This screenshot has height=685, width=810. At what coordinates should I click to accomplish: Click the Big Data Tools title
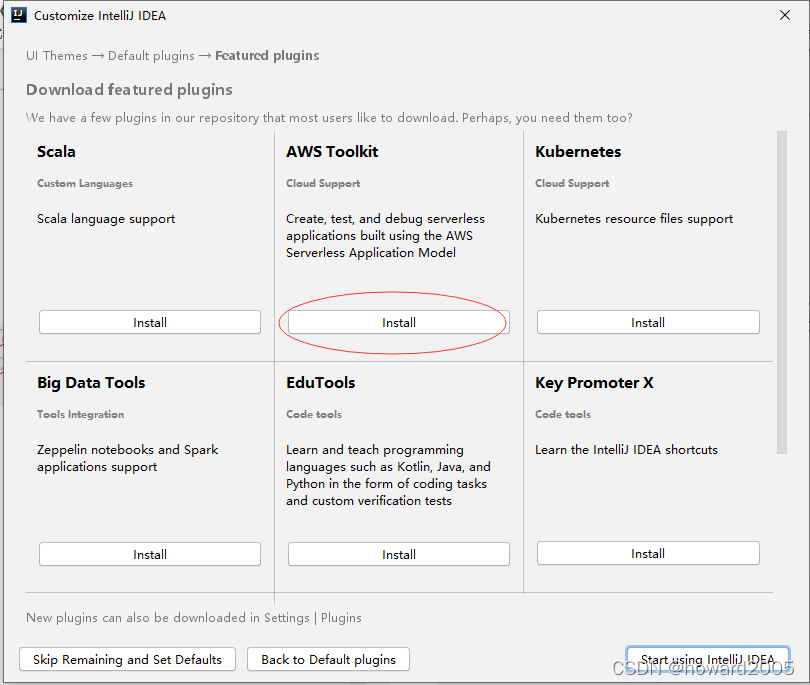click(91, 383)
